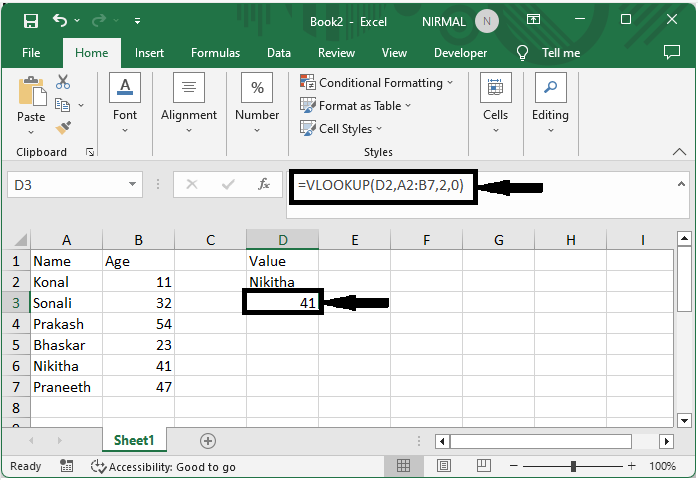Select the Format Painter brush
The image size is (698, 480).
point(63,128)
